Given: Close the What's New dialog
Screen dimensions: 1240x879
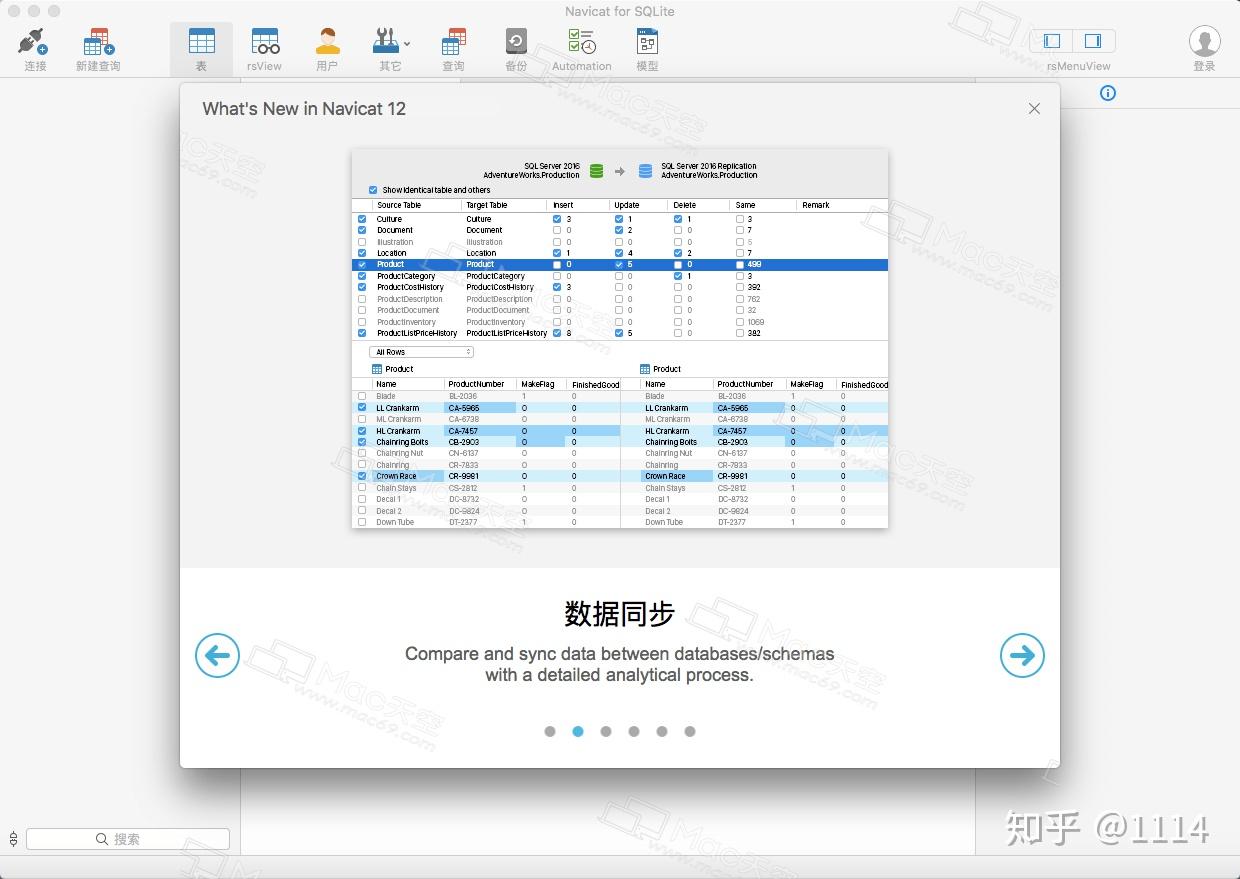Looking at the screenshot, I should pyautogui.click(x=1034, y=108).
